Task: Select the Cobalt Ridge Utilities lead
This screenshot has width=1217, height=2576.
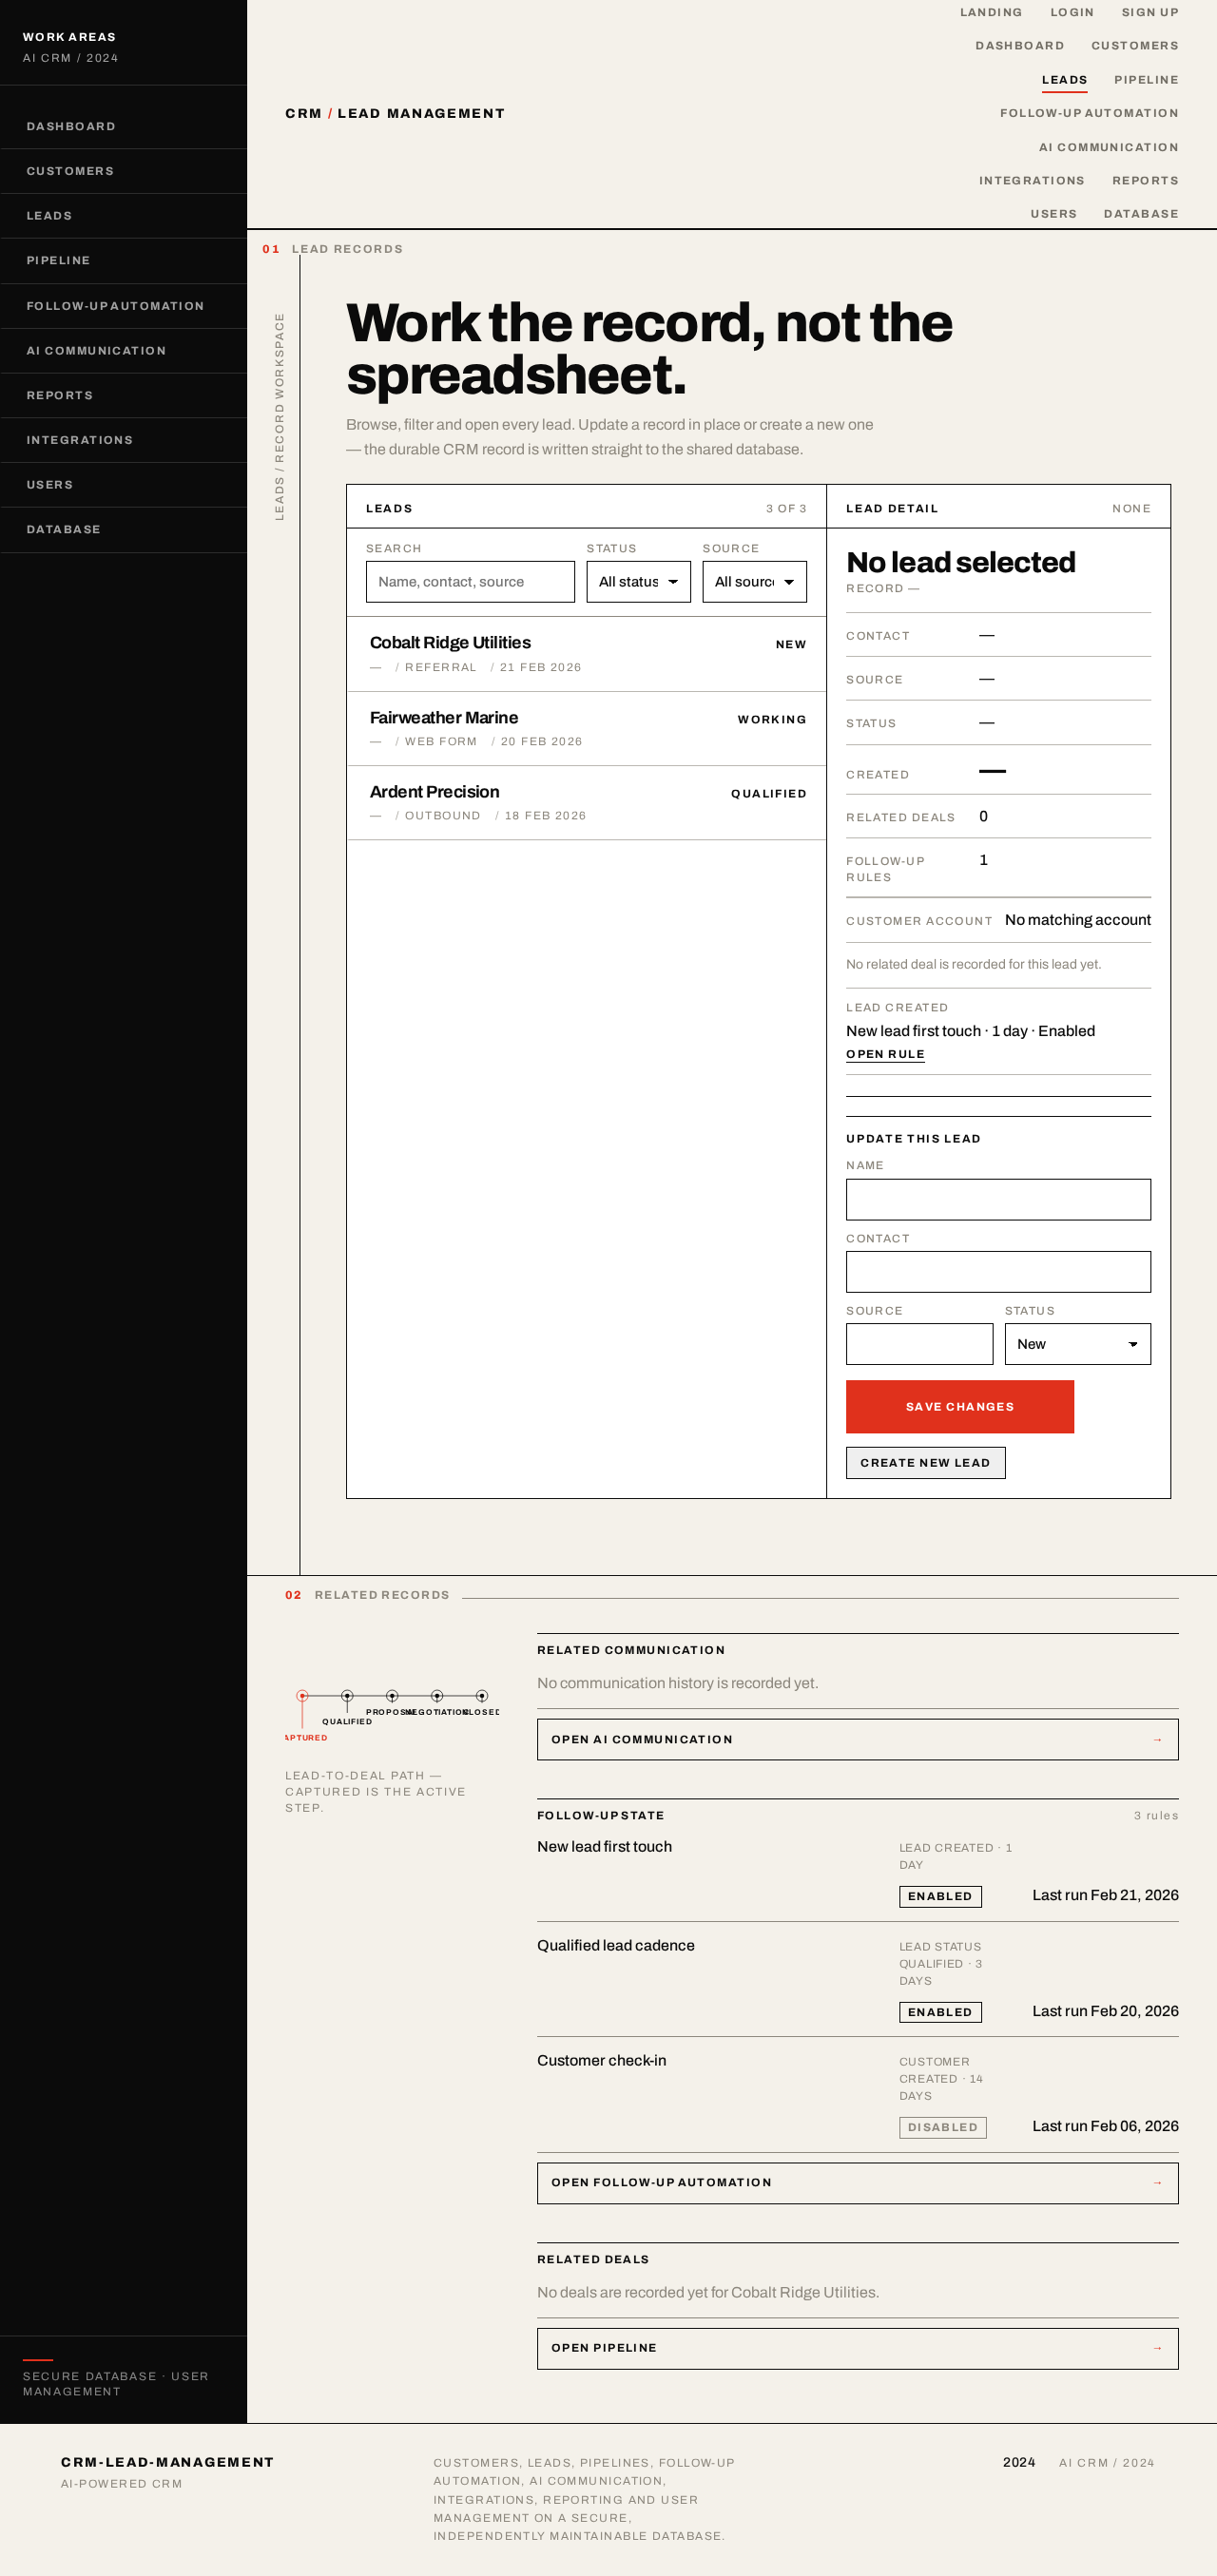Action: (x=586, y=654)
